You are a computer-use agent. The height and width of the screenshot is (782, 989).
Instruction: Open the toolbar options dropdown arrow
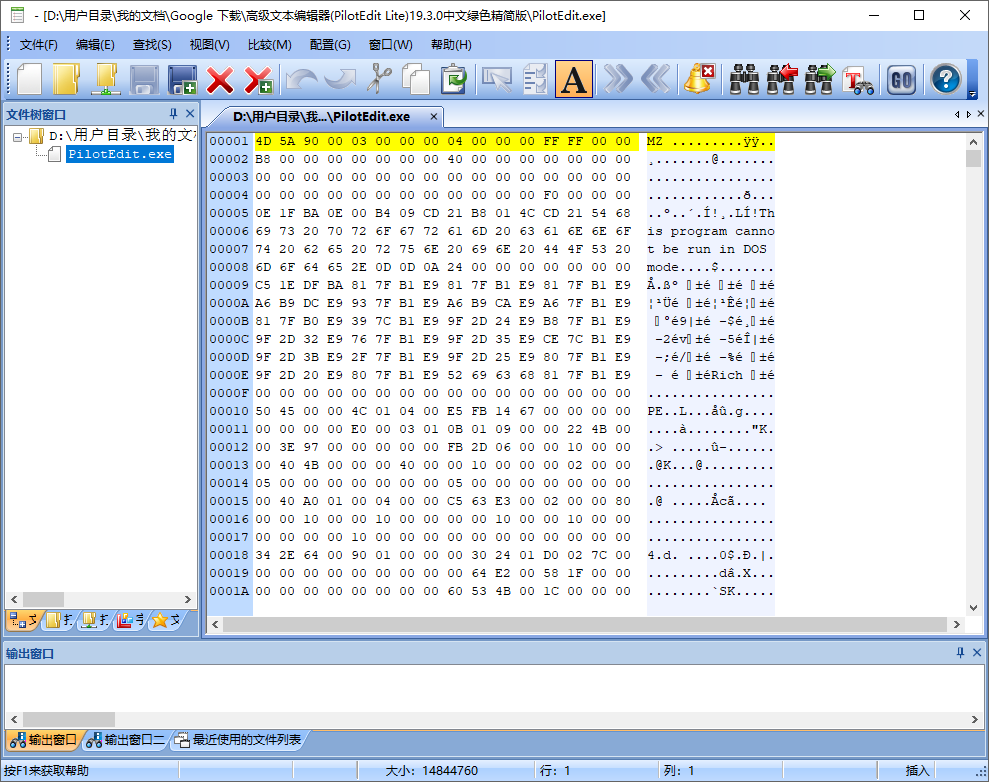973,95
